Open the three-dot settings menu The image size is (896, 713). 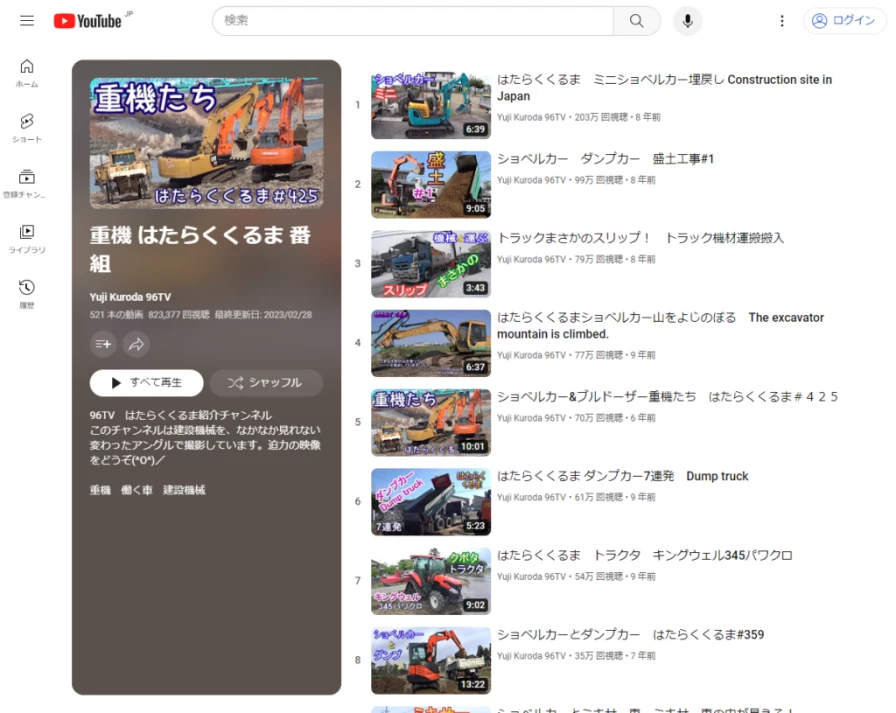tap(782, 21)
